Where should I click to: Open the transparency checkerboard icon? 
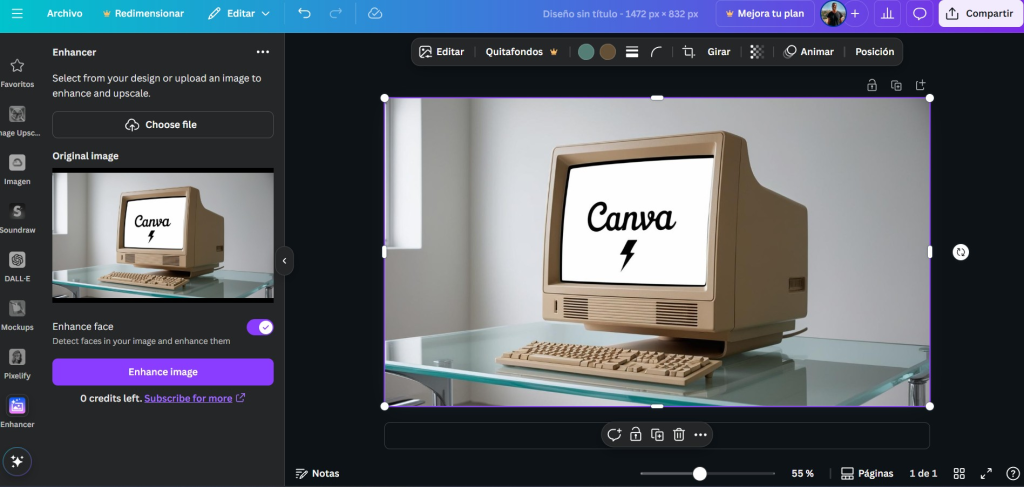coord(757,52)
